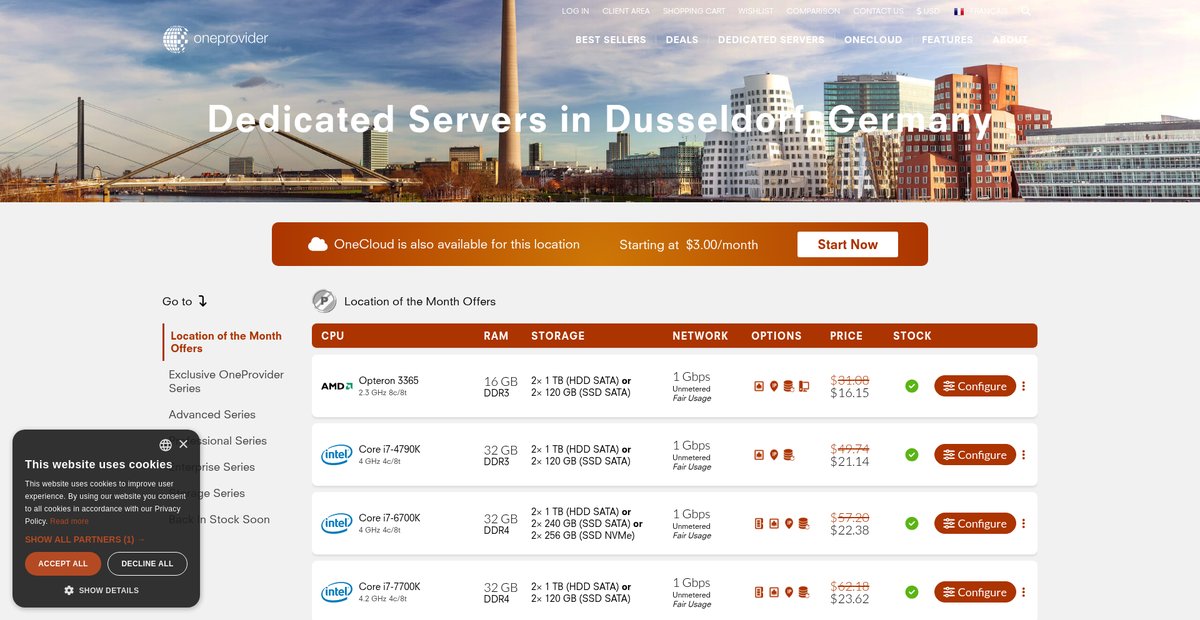Sort by the PRICE column header

tap(846, 336)
